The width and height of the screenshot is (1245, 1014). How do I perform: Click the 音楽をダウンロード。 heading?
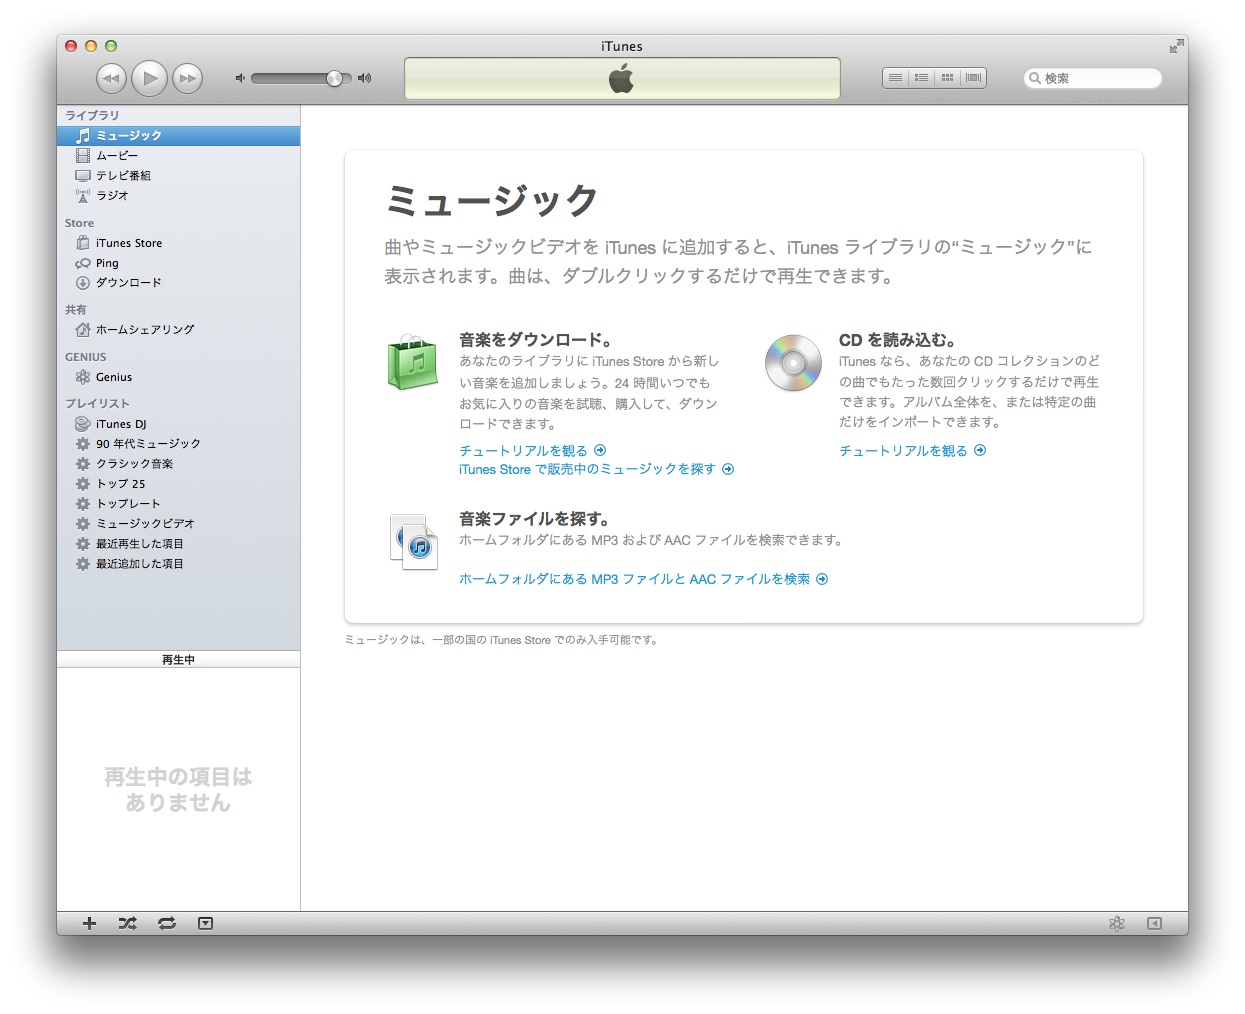pyautogui.click(x=536, y=340)
